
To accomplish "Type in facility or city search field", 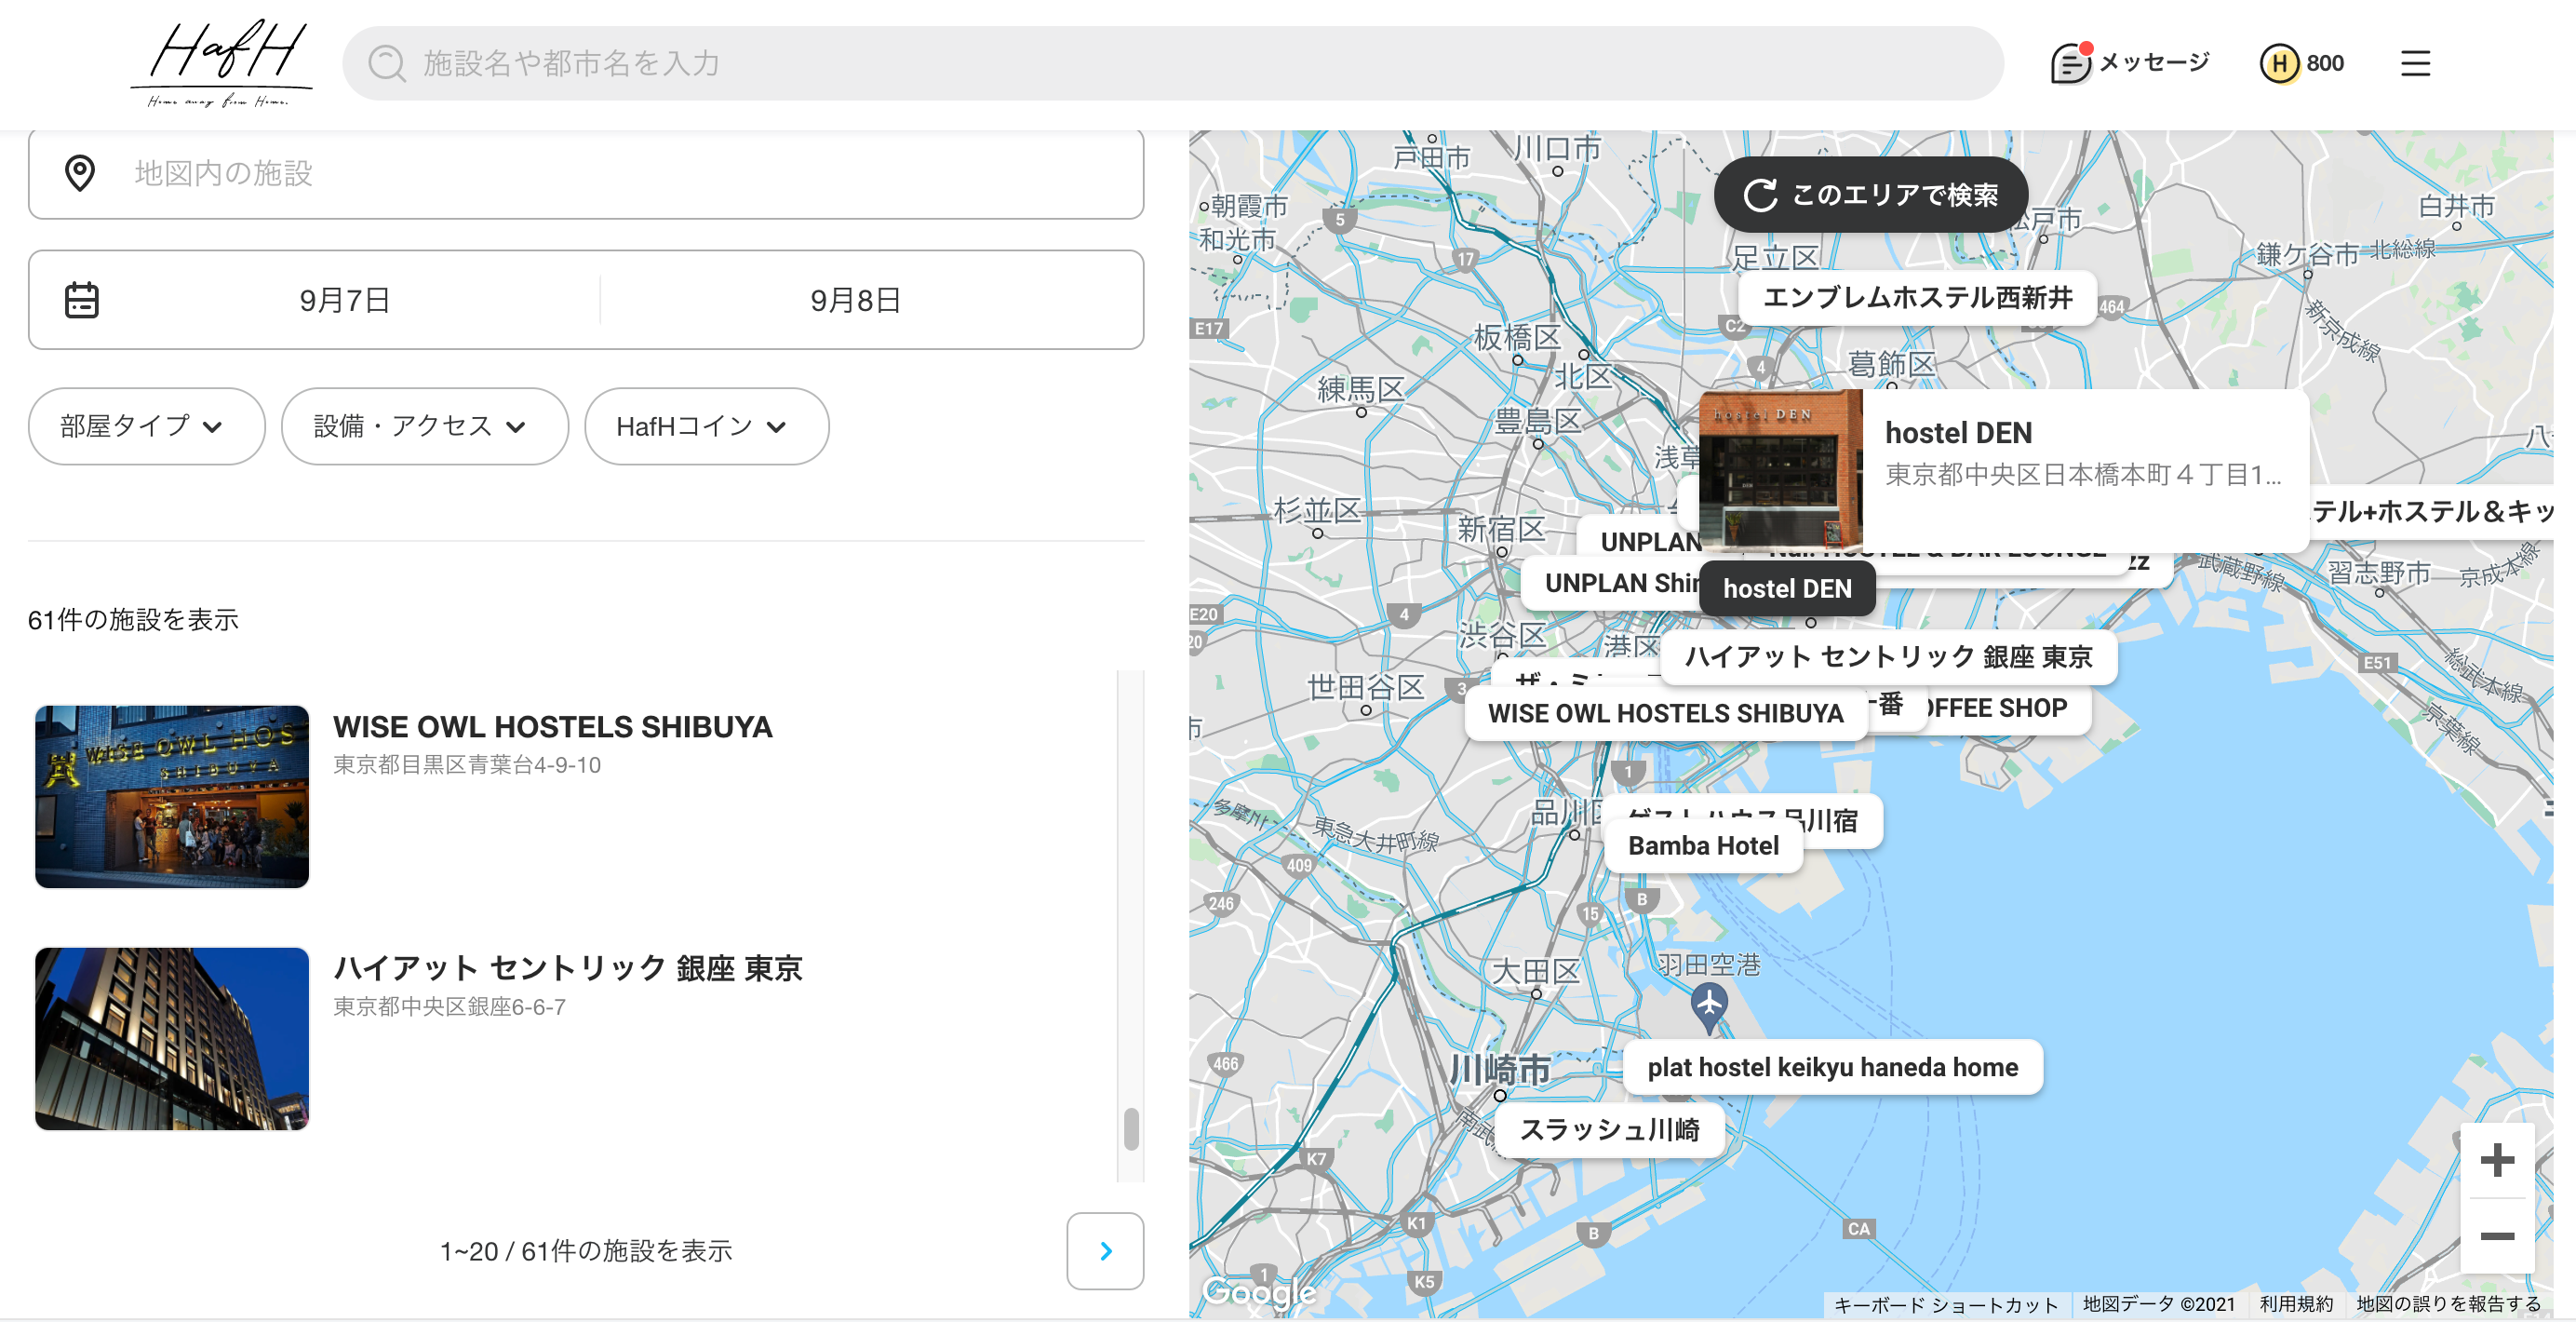I will [x=1173, y=63].
